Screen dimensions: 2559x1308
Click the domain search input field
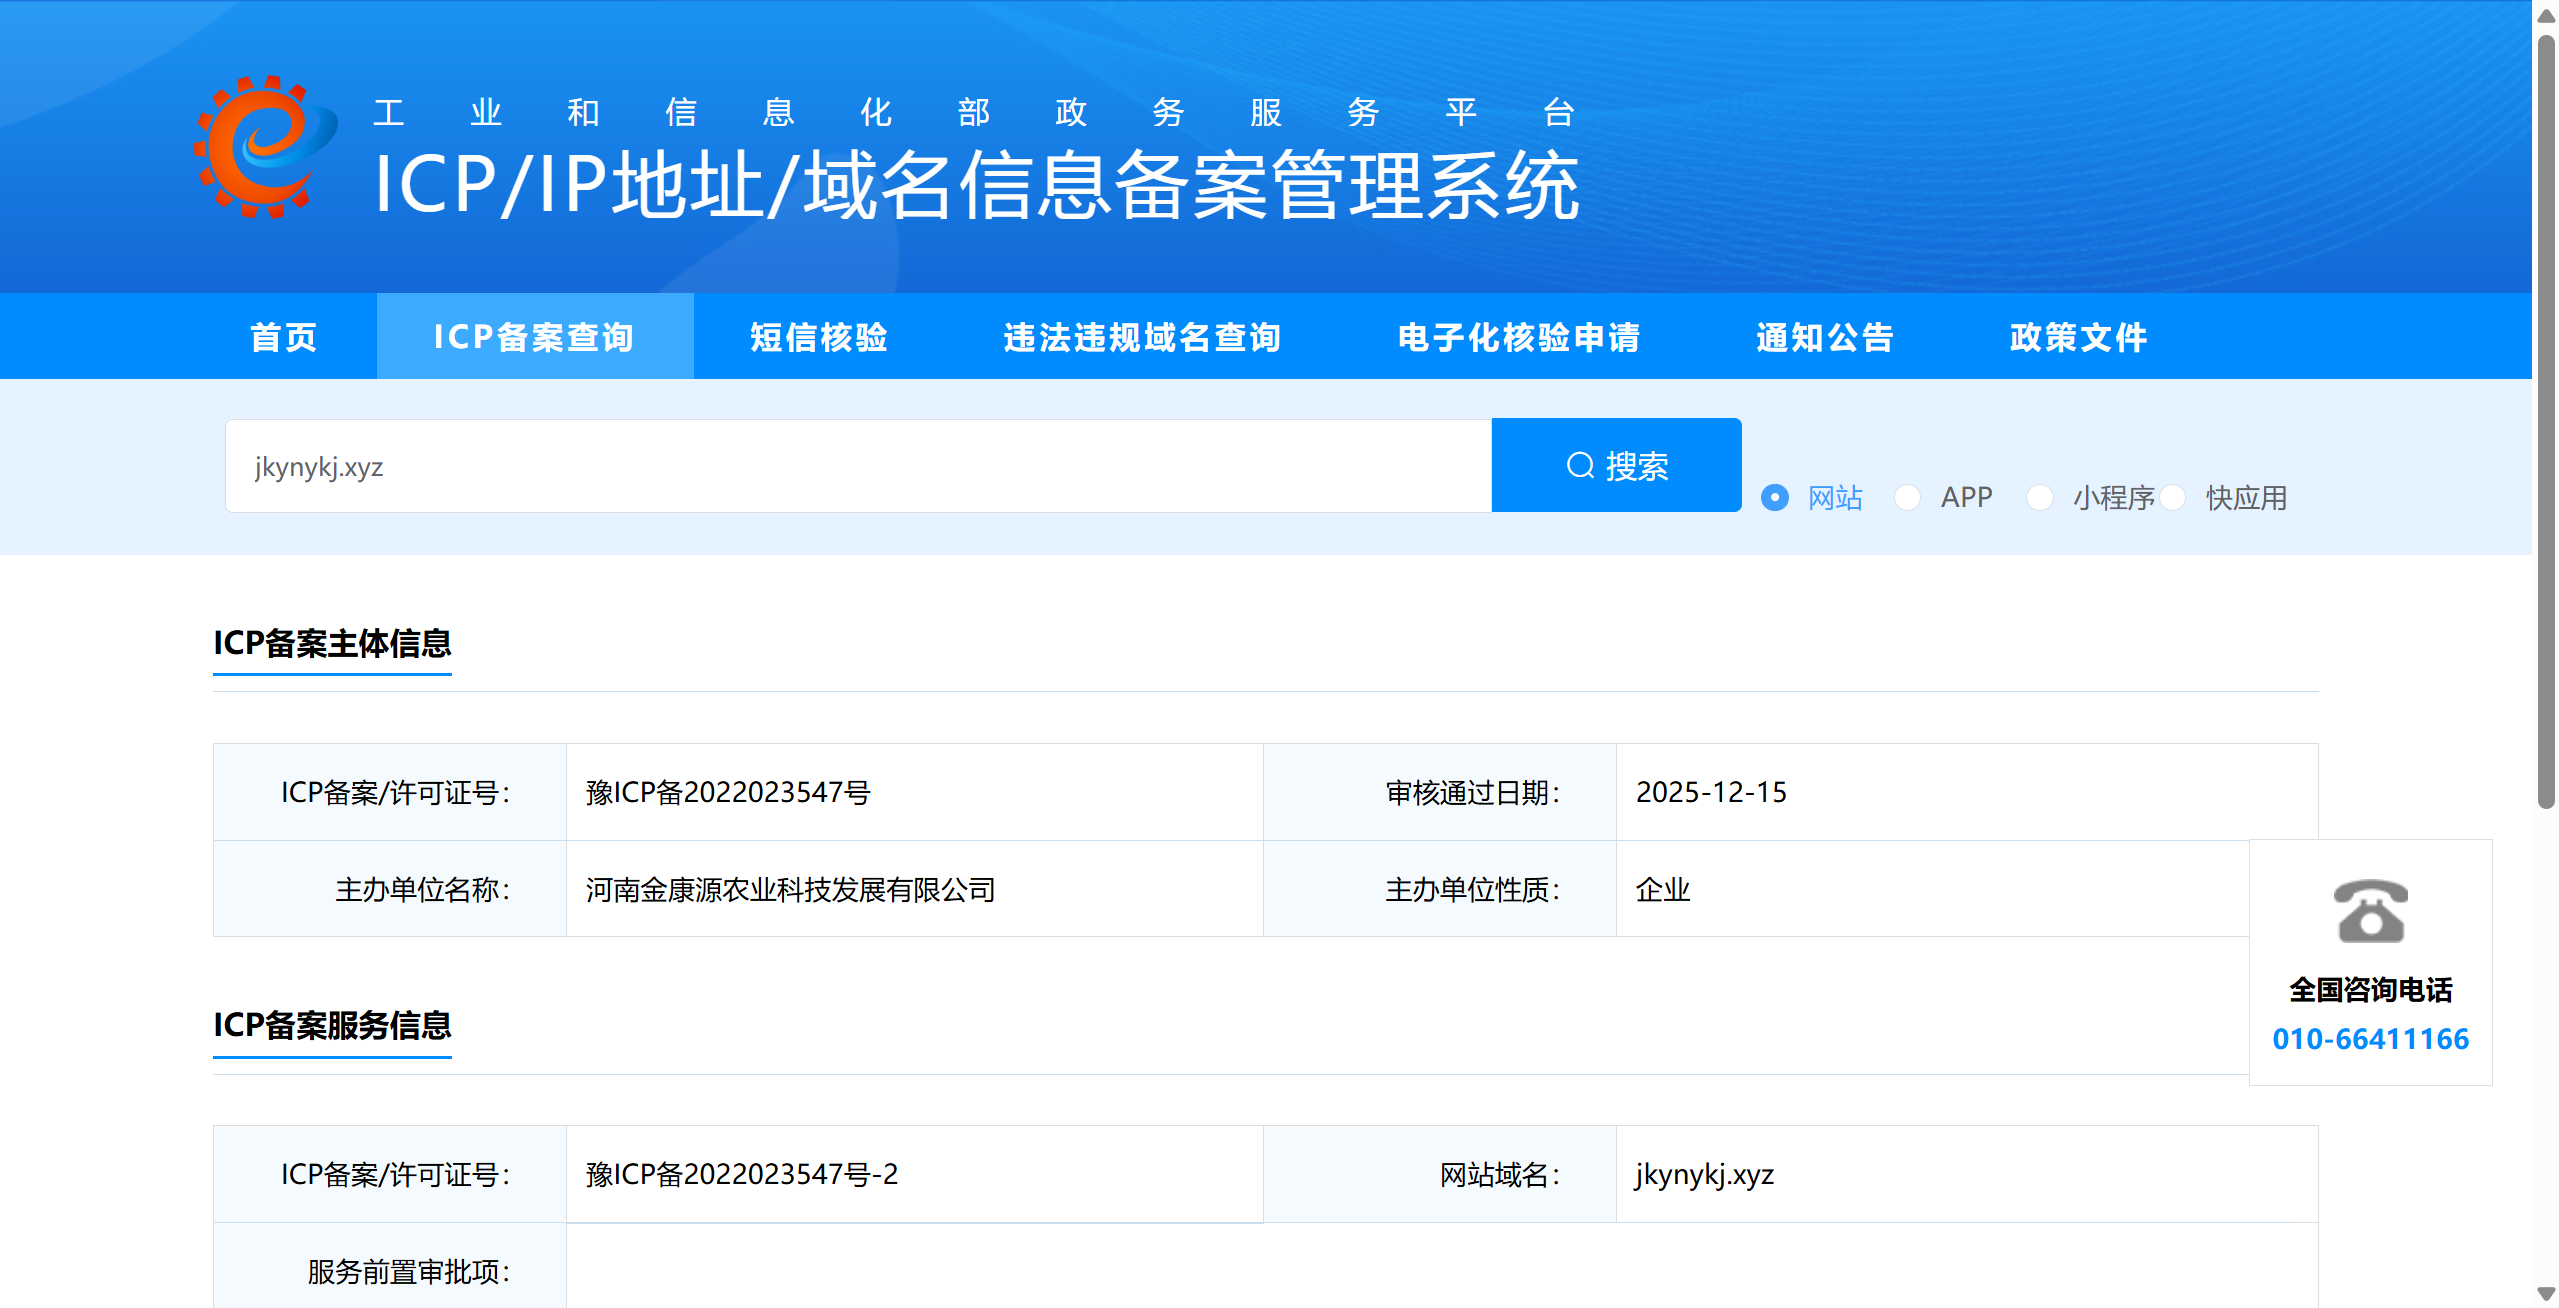[858, 466]
